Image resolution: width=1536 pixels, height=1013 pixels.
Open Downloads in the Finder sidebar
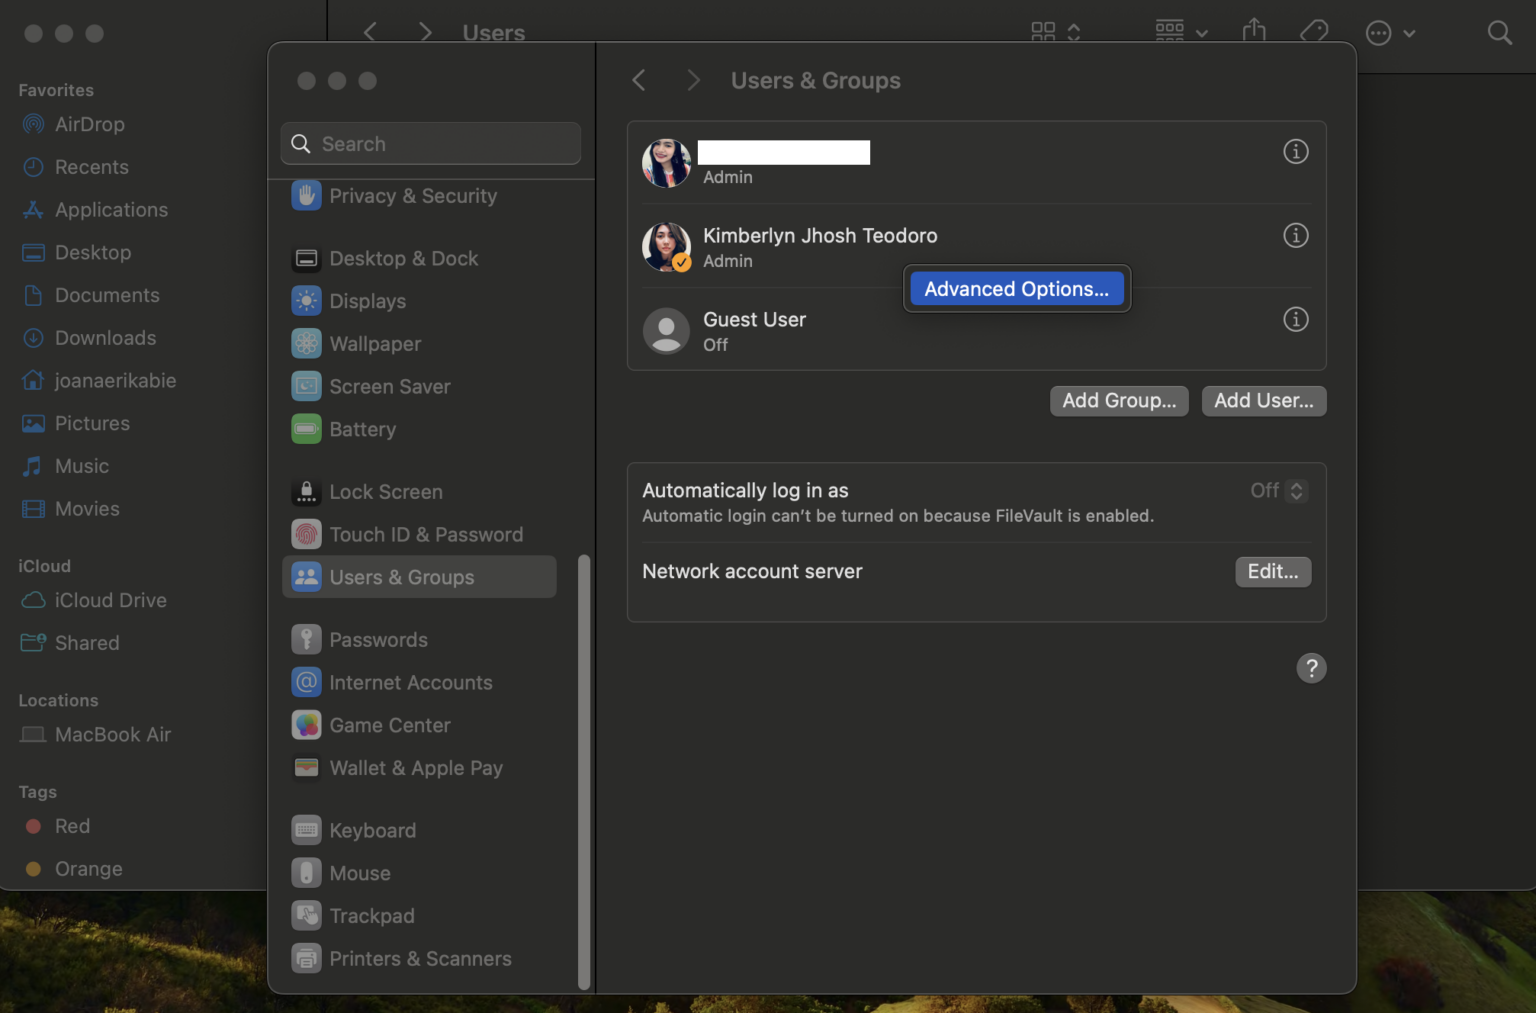tap(105, 338)
